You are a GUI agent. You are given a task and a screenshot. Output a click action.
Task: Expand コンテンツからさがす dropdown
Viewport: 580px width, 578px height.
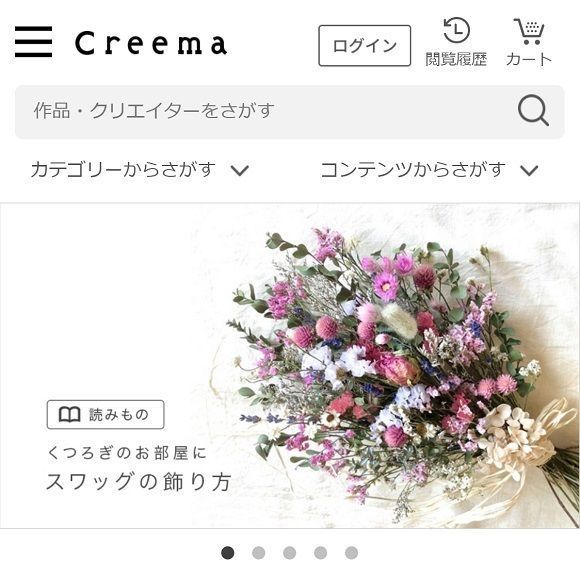[429, 170]
